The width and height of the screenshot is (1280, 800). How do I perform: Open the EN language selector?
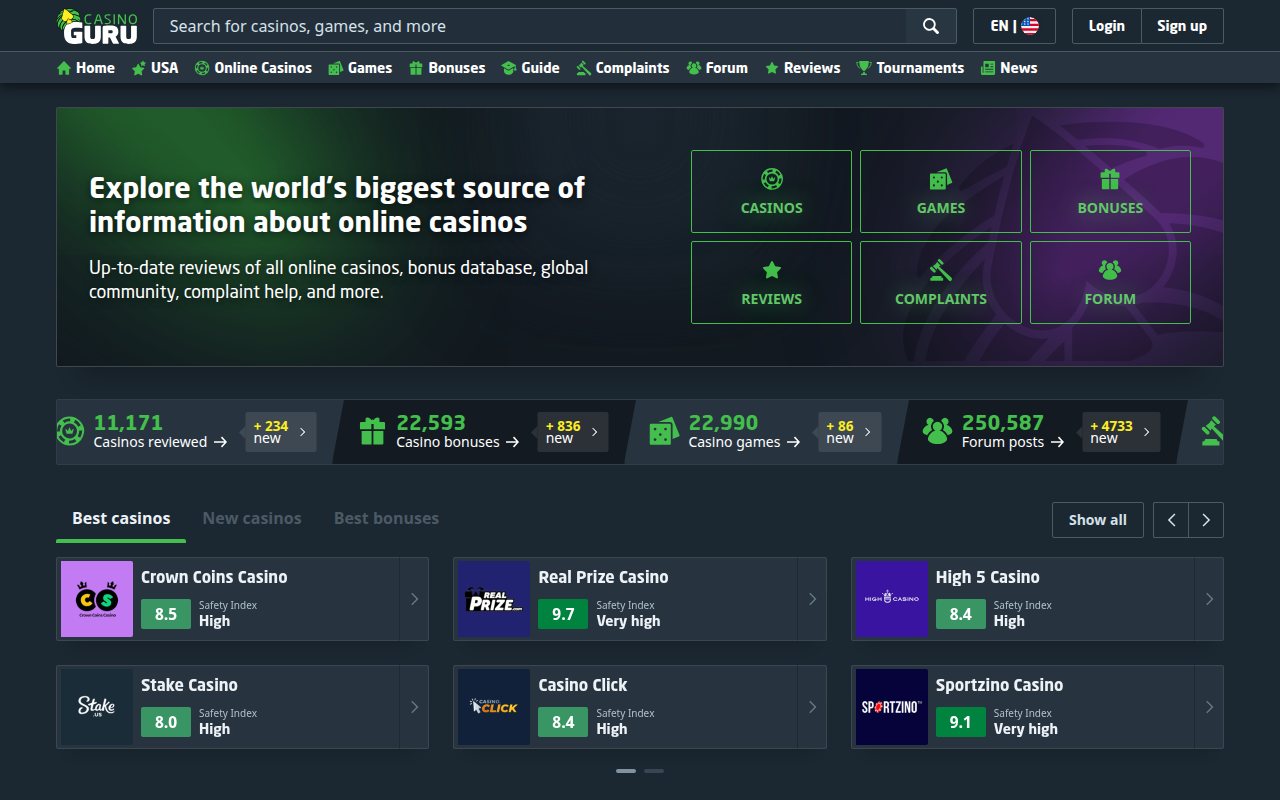point(1014,26)
